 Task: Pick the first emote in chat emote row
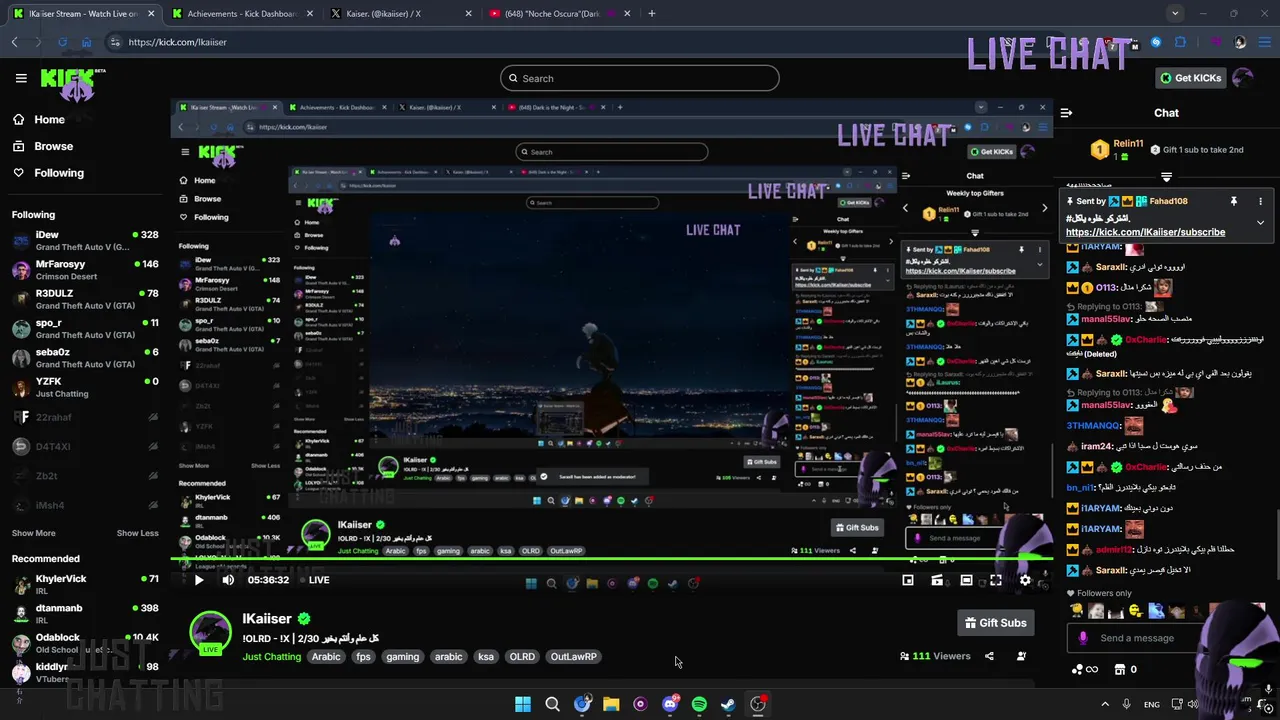coord(1076,611)
